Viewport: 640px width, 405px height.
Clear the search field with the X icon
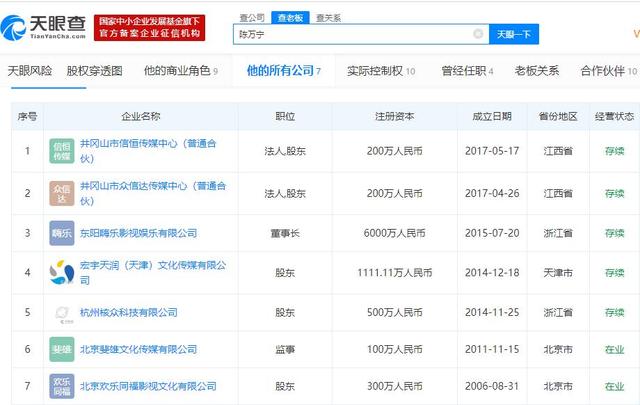click(x=478, y=34)
